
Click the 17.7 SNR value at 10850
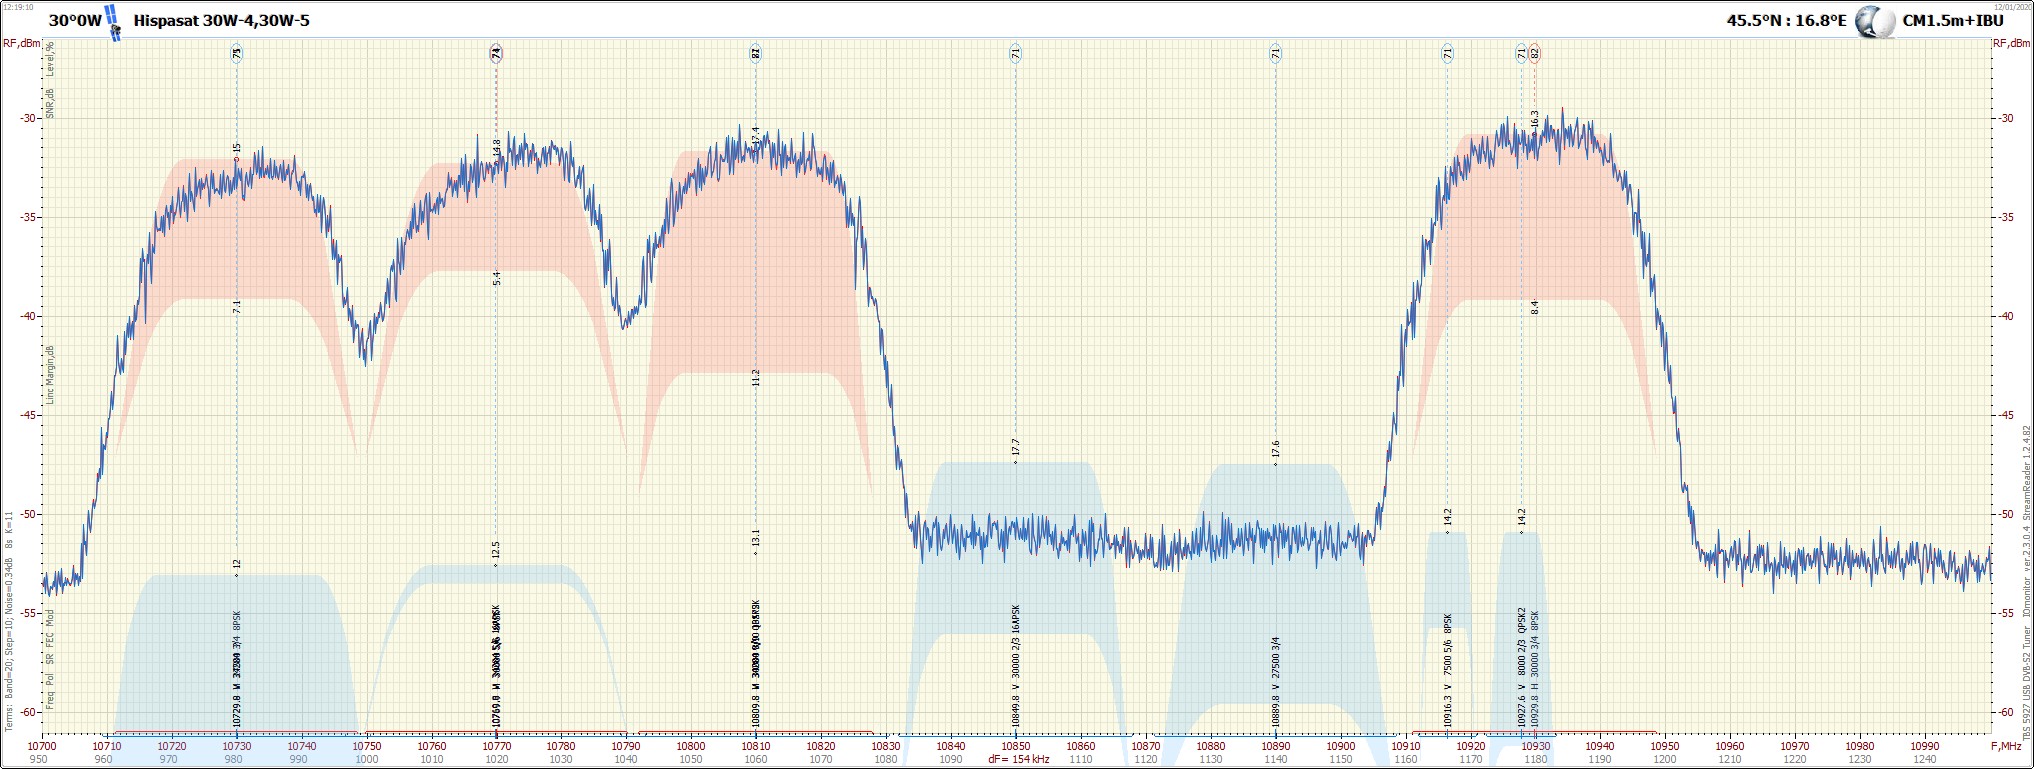tap(1015, 448)
